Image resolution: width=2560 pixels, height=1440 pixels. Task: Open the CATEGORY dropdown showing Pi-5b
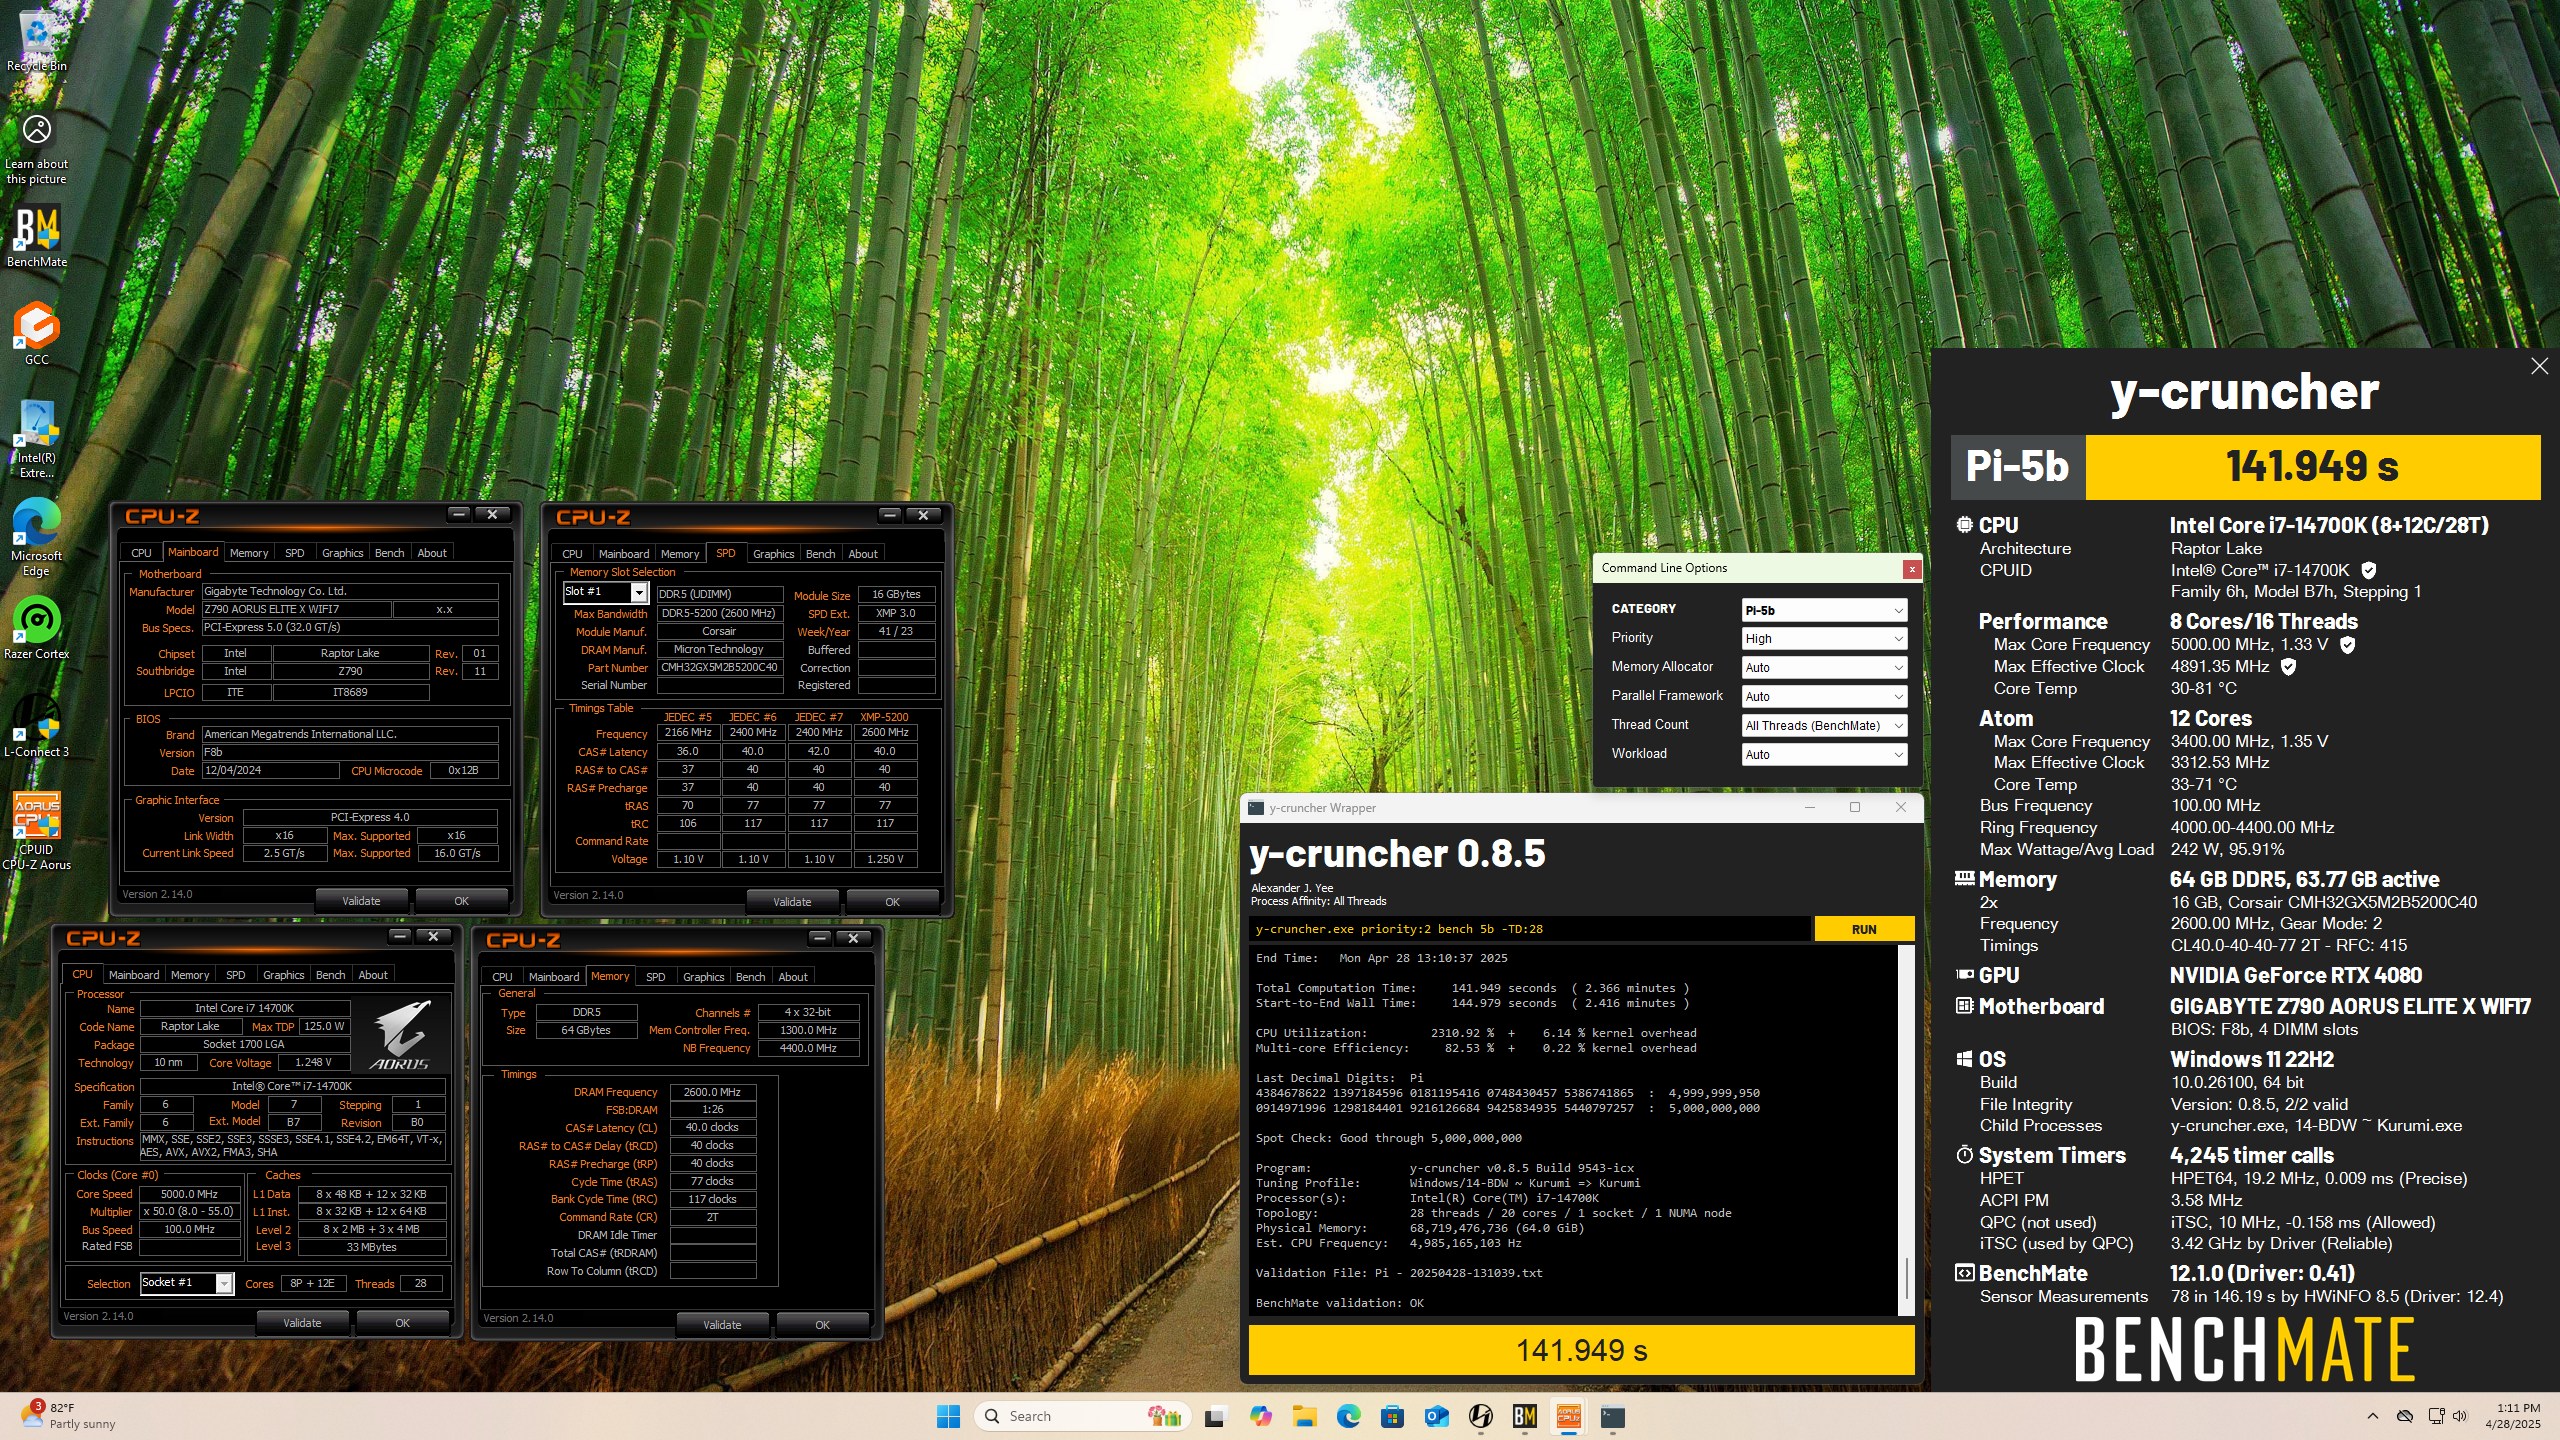tap(1824, 610)
